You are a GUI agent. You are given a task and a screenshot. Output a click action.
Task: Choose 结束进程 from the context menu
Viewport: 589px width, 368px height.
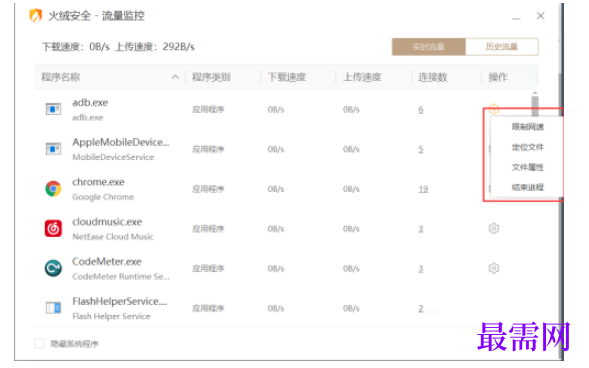click(x=527, y=187)
